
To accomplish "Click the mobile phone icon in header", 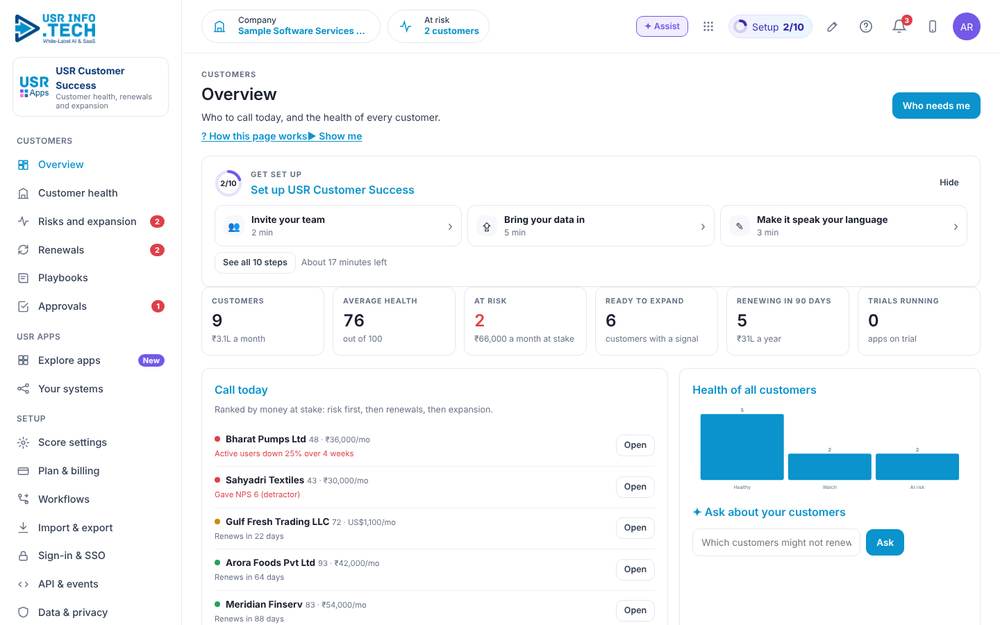I will pos(932,27).
